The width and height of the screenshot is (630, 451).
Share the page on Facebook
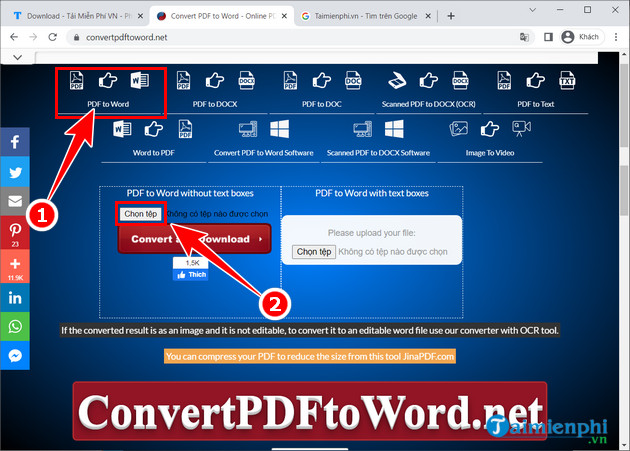[x=15, y=142]
